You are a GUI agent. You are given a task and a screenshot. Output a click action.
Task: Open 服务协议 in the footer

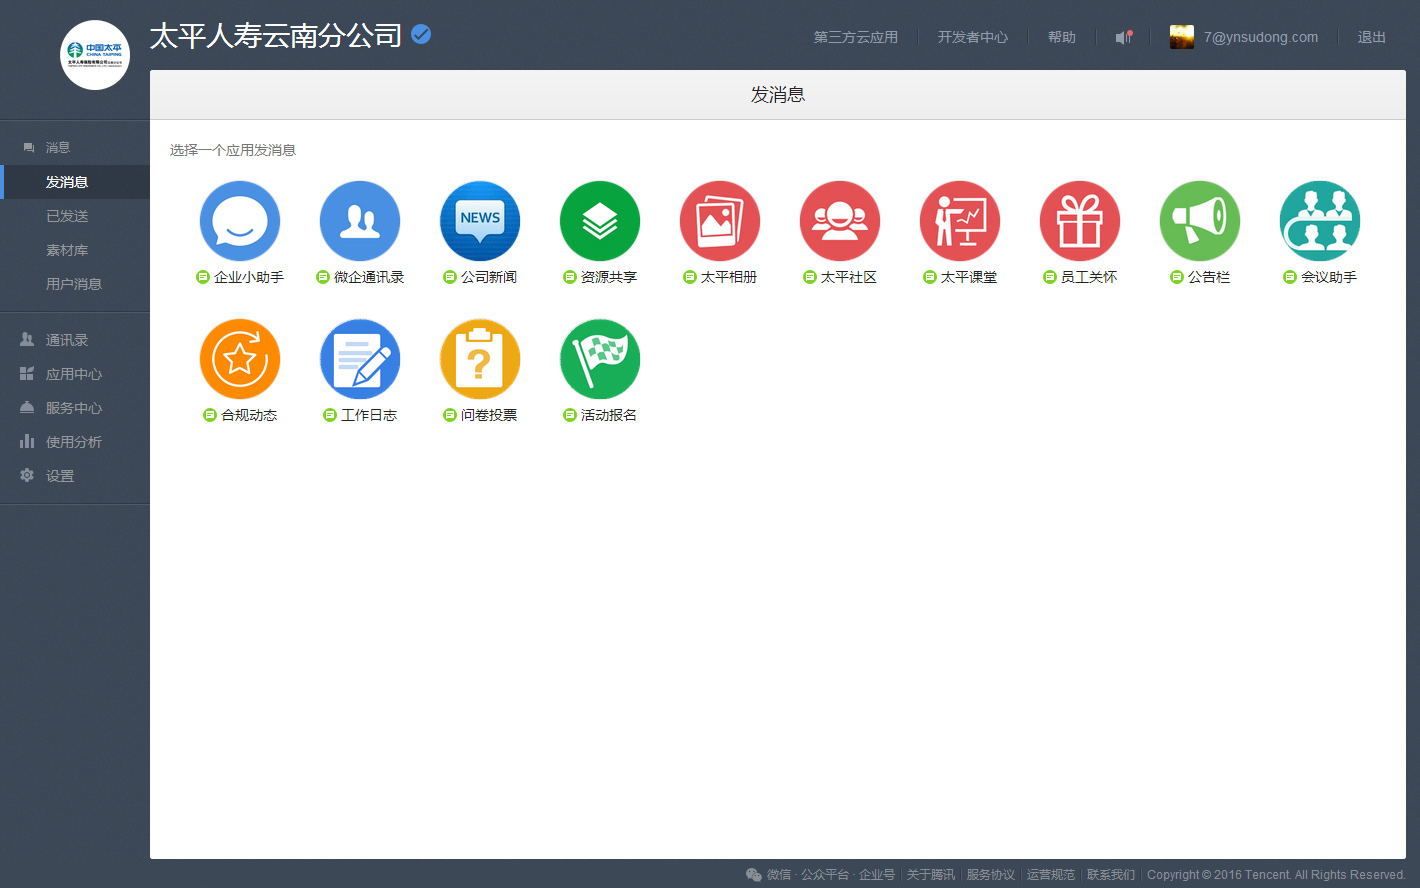pyautogui.click(x=991, y=875)
